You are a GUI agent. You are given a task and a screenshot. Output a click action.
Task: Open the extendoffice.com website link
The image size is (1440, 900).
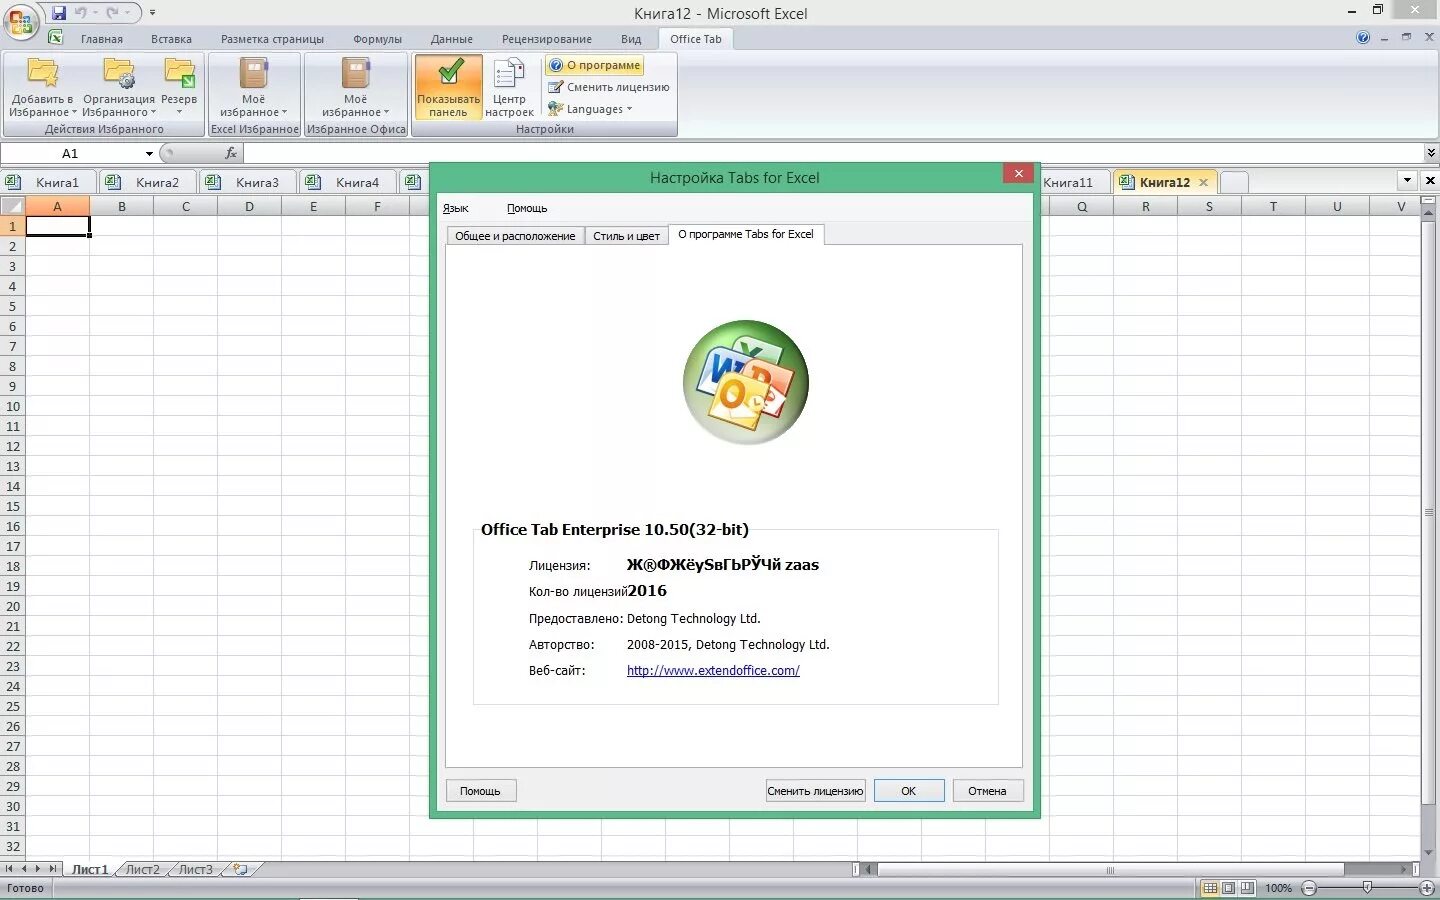pyautogui.click(x=713, y=671)
